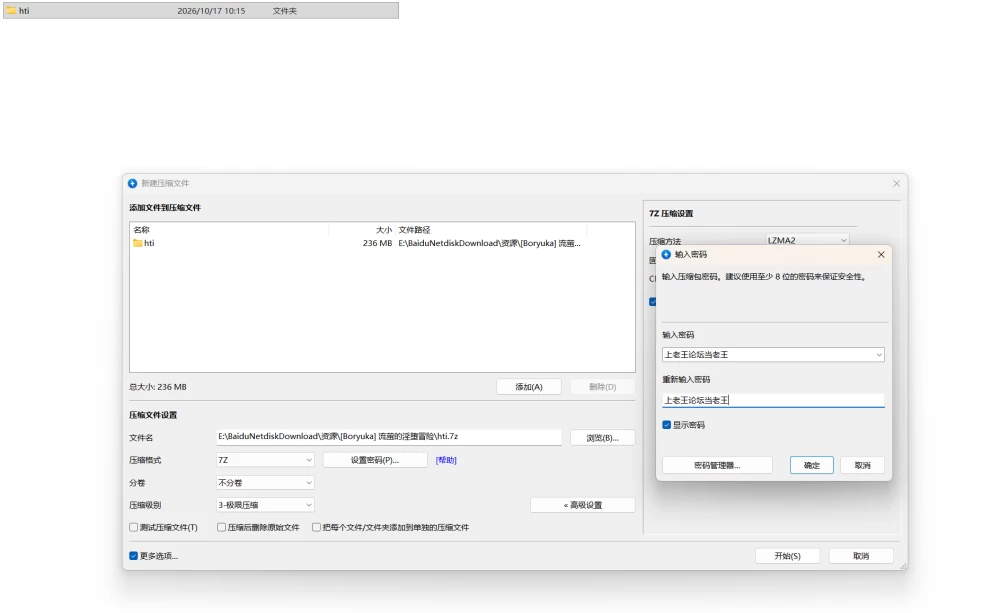Expand the LZMA2 compression method dropdown
The width and height of the screenshot is (1000, 613).
[x=807, y=240]
